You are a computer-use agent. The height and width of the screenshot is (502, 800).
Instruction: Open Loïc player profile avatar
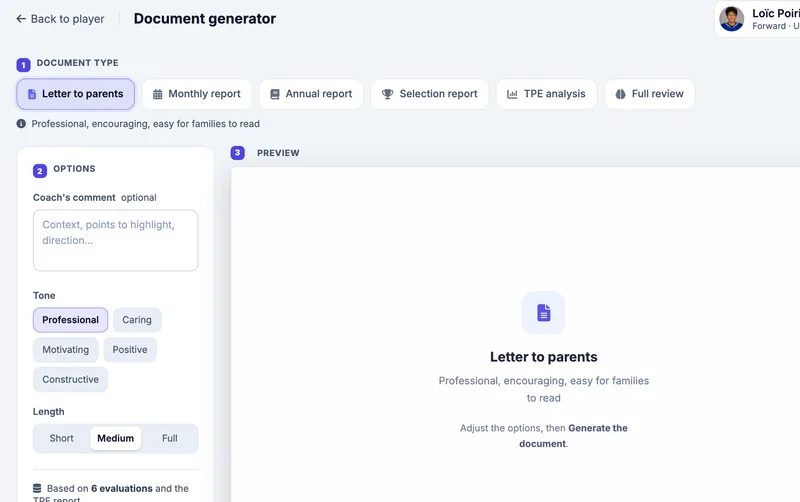pyautogui.click(x=732, y=19)
